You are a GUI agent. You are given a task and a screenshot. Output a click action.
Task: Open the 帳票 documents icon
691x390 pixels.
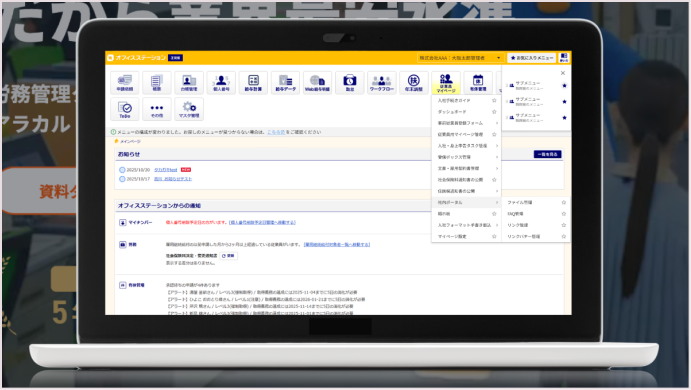(x=157, y=82)
